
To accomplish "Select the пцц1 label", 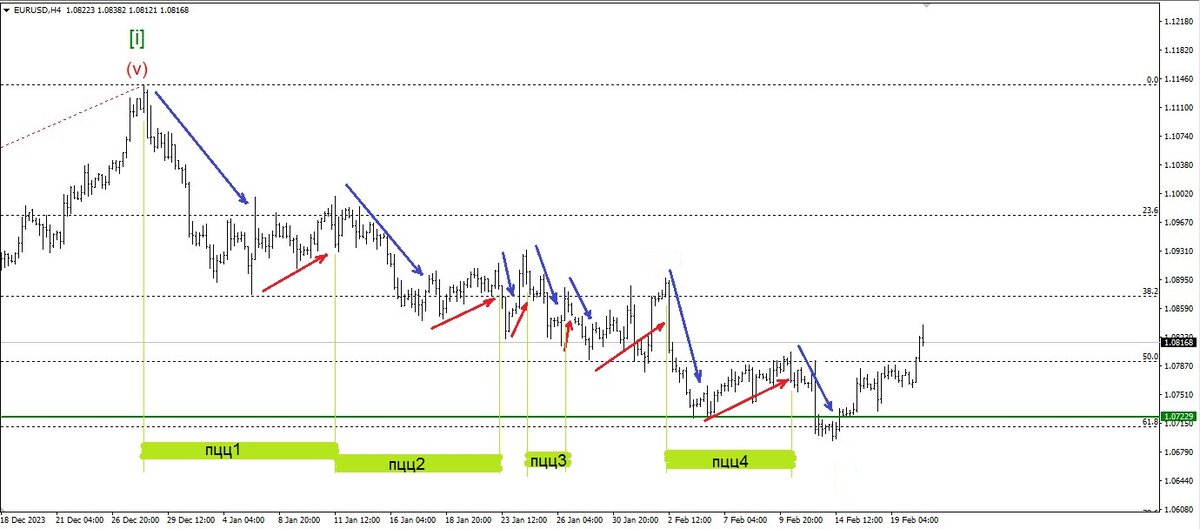I will pyautogui.click(x=223, y=450).
